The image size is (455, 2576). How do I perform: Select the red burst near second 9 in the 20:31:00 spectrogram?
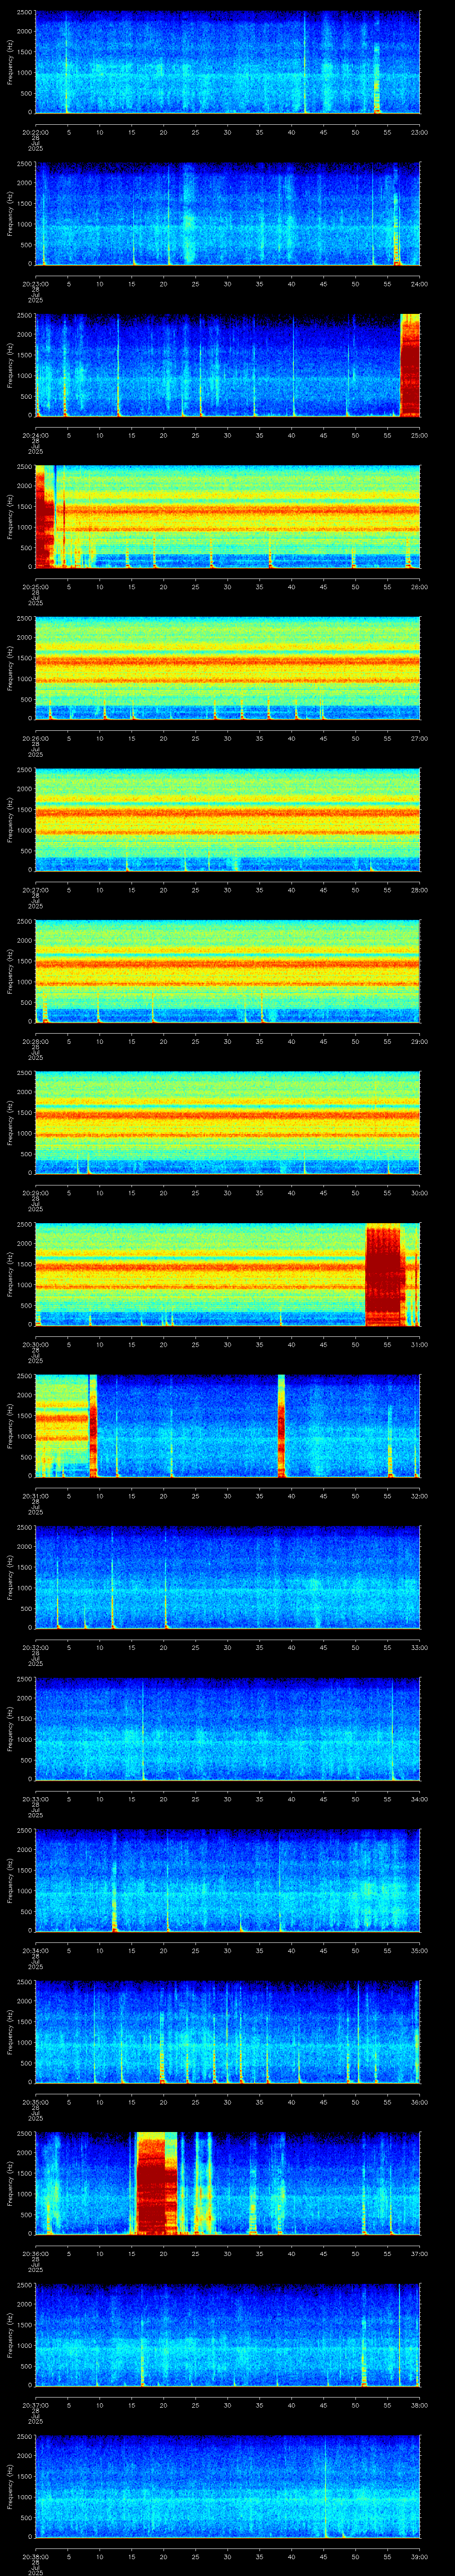point(93,1426)
